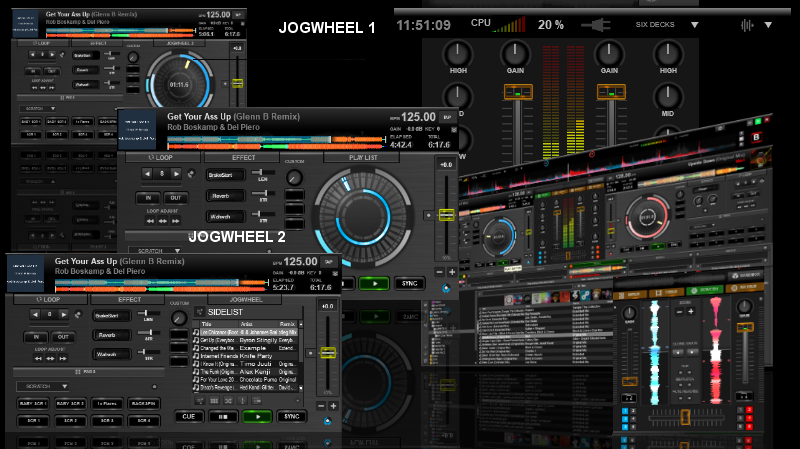This screenshot has width=800, height=449.
Task: Open the SIX DECKS layout dropdown arrow
Action: (694, 24)
